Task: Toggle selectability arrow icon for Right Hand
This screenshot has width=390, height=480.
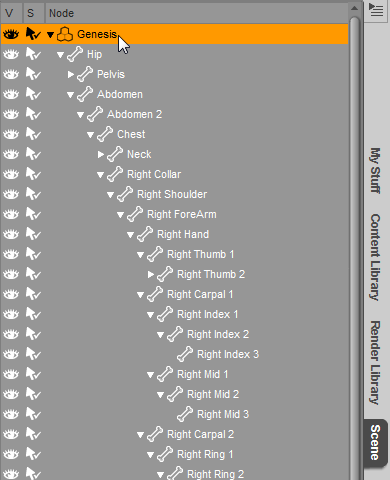Action: click(x=33, y=234)
